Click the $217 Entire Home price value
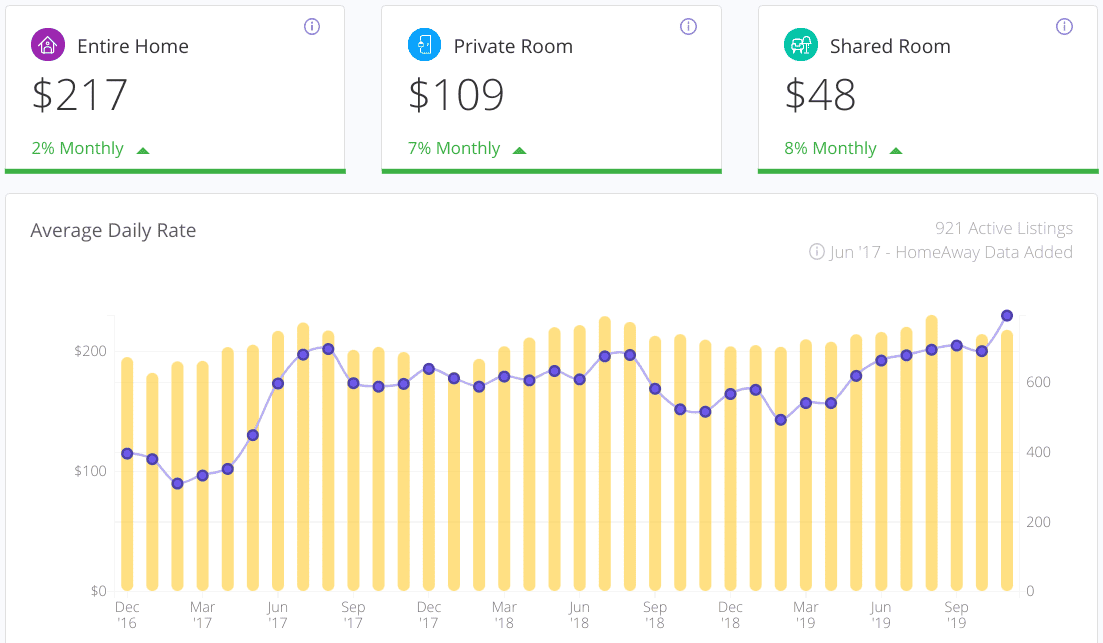 (x=80, y=96)
